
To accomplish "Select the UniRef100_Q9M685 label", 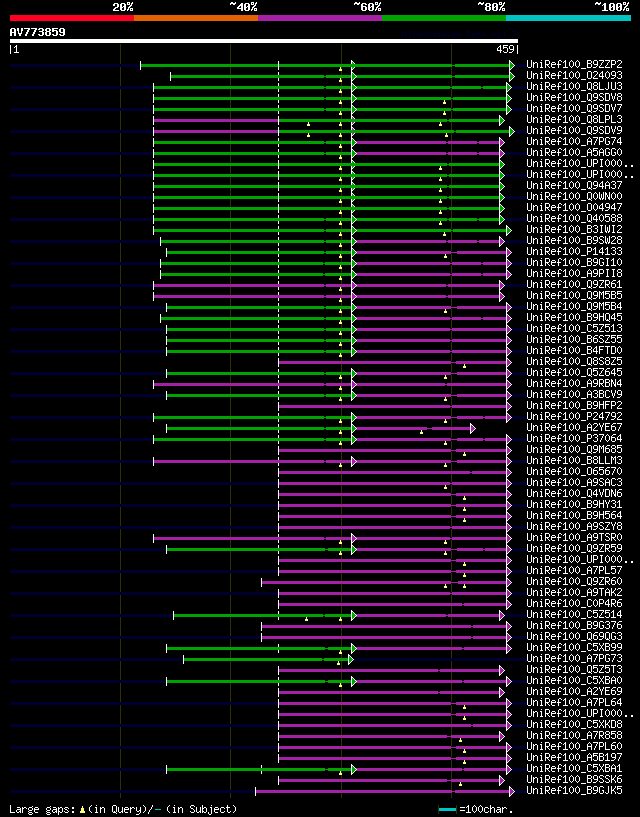I will [574, 450].
